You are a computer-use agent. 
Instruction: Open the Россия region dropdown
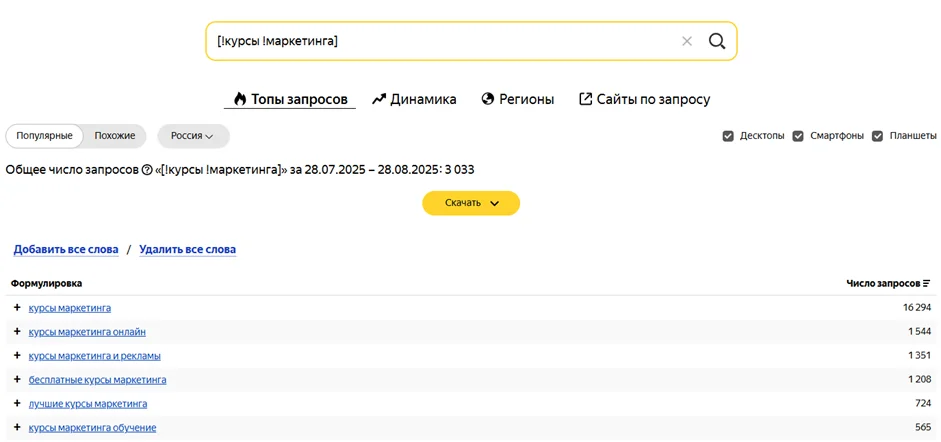193,136
